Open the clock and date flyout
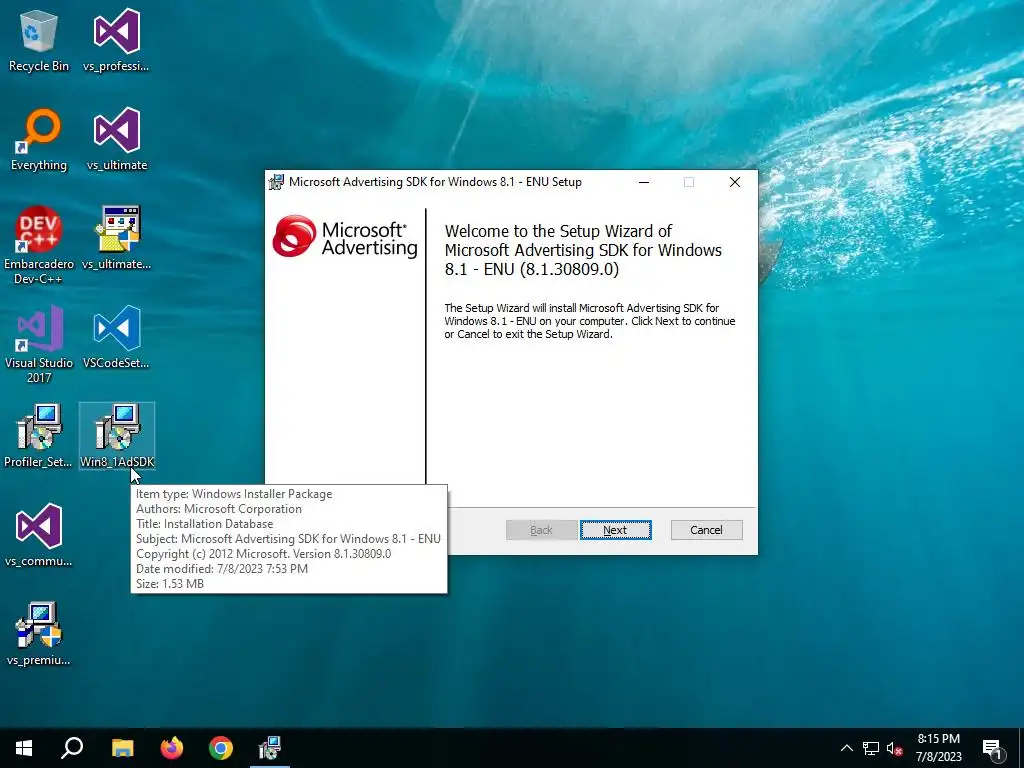Image resolution: width=1024 pixels, height=768 pixels. [938, 748]
